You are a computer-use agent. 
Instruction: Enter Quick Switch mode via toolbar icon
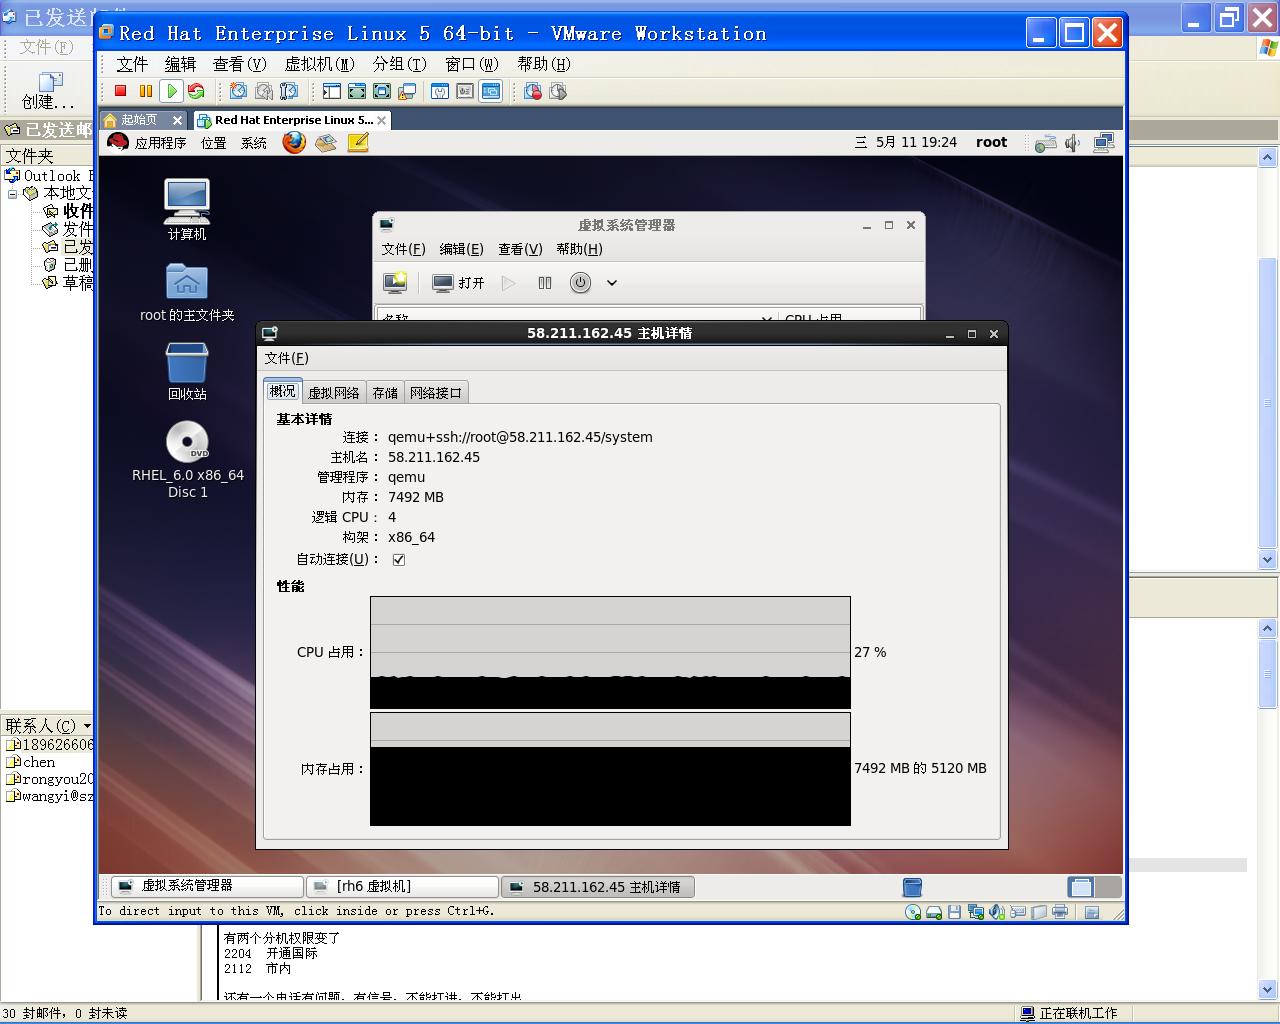click(x=357, y=91)
